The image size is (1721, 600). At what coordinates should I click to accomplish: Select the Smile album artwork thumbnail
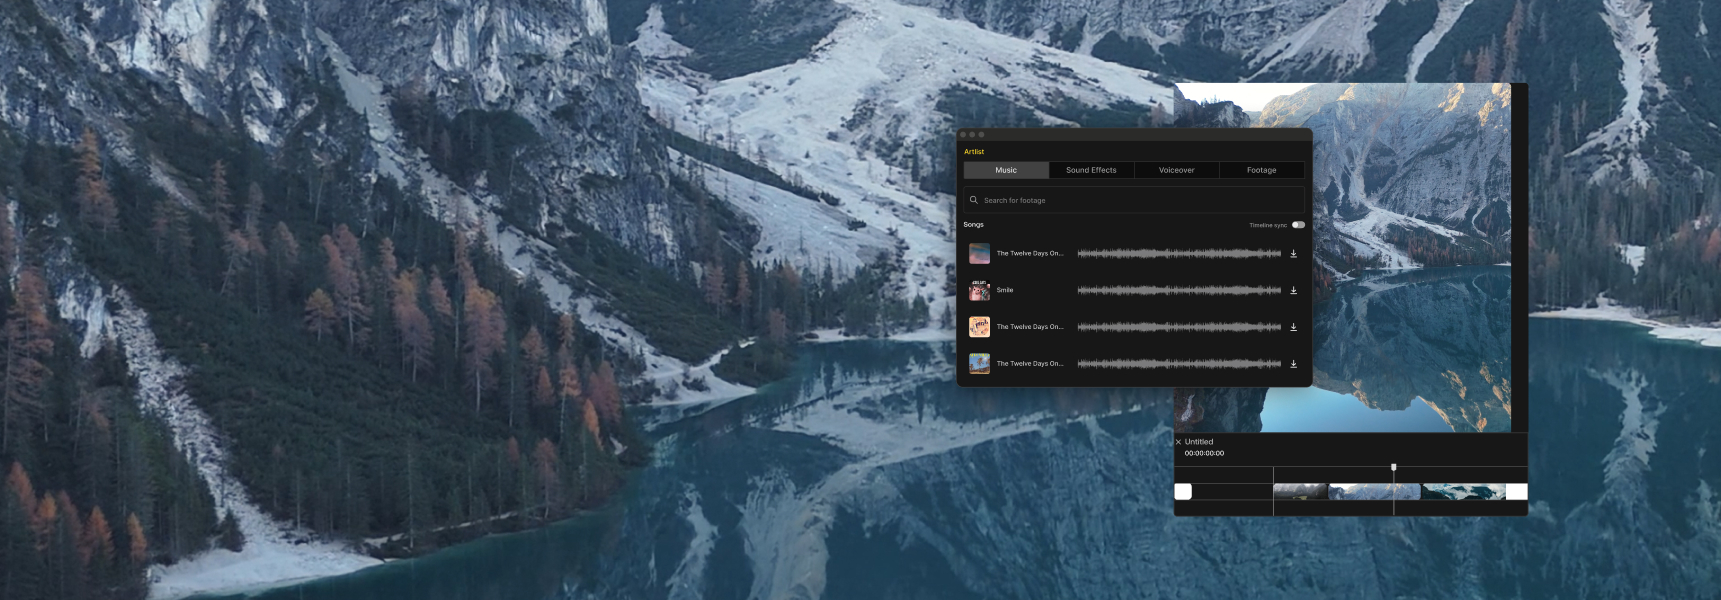[x=979, y=290]
